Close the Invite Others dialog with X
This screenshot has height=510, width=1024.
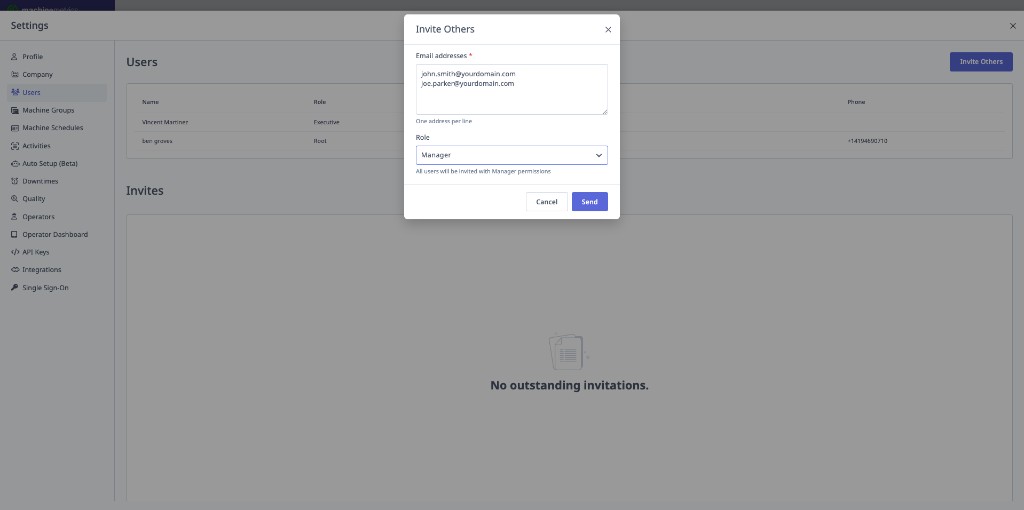608,29
